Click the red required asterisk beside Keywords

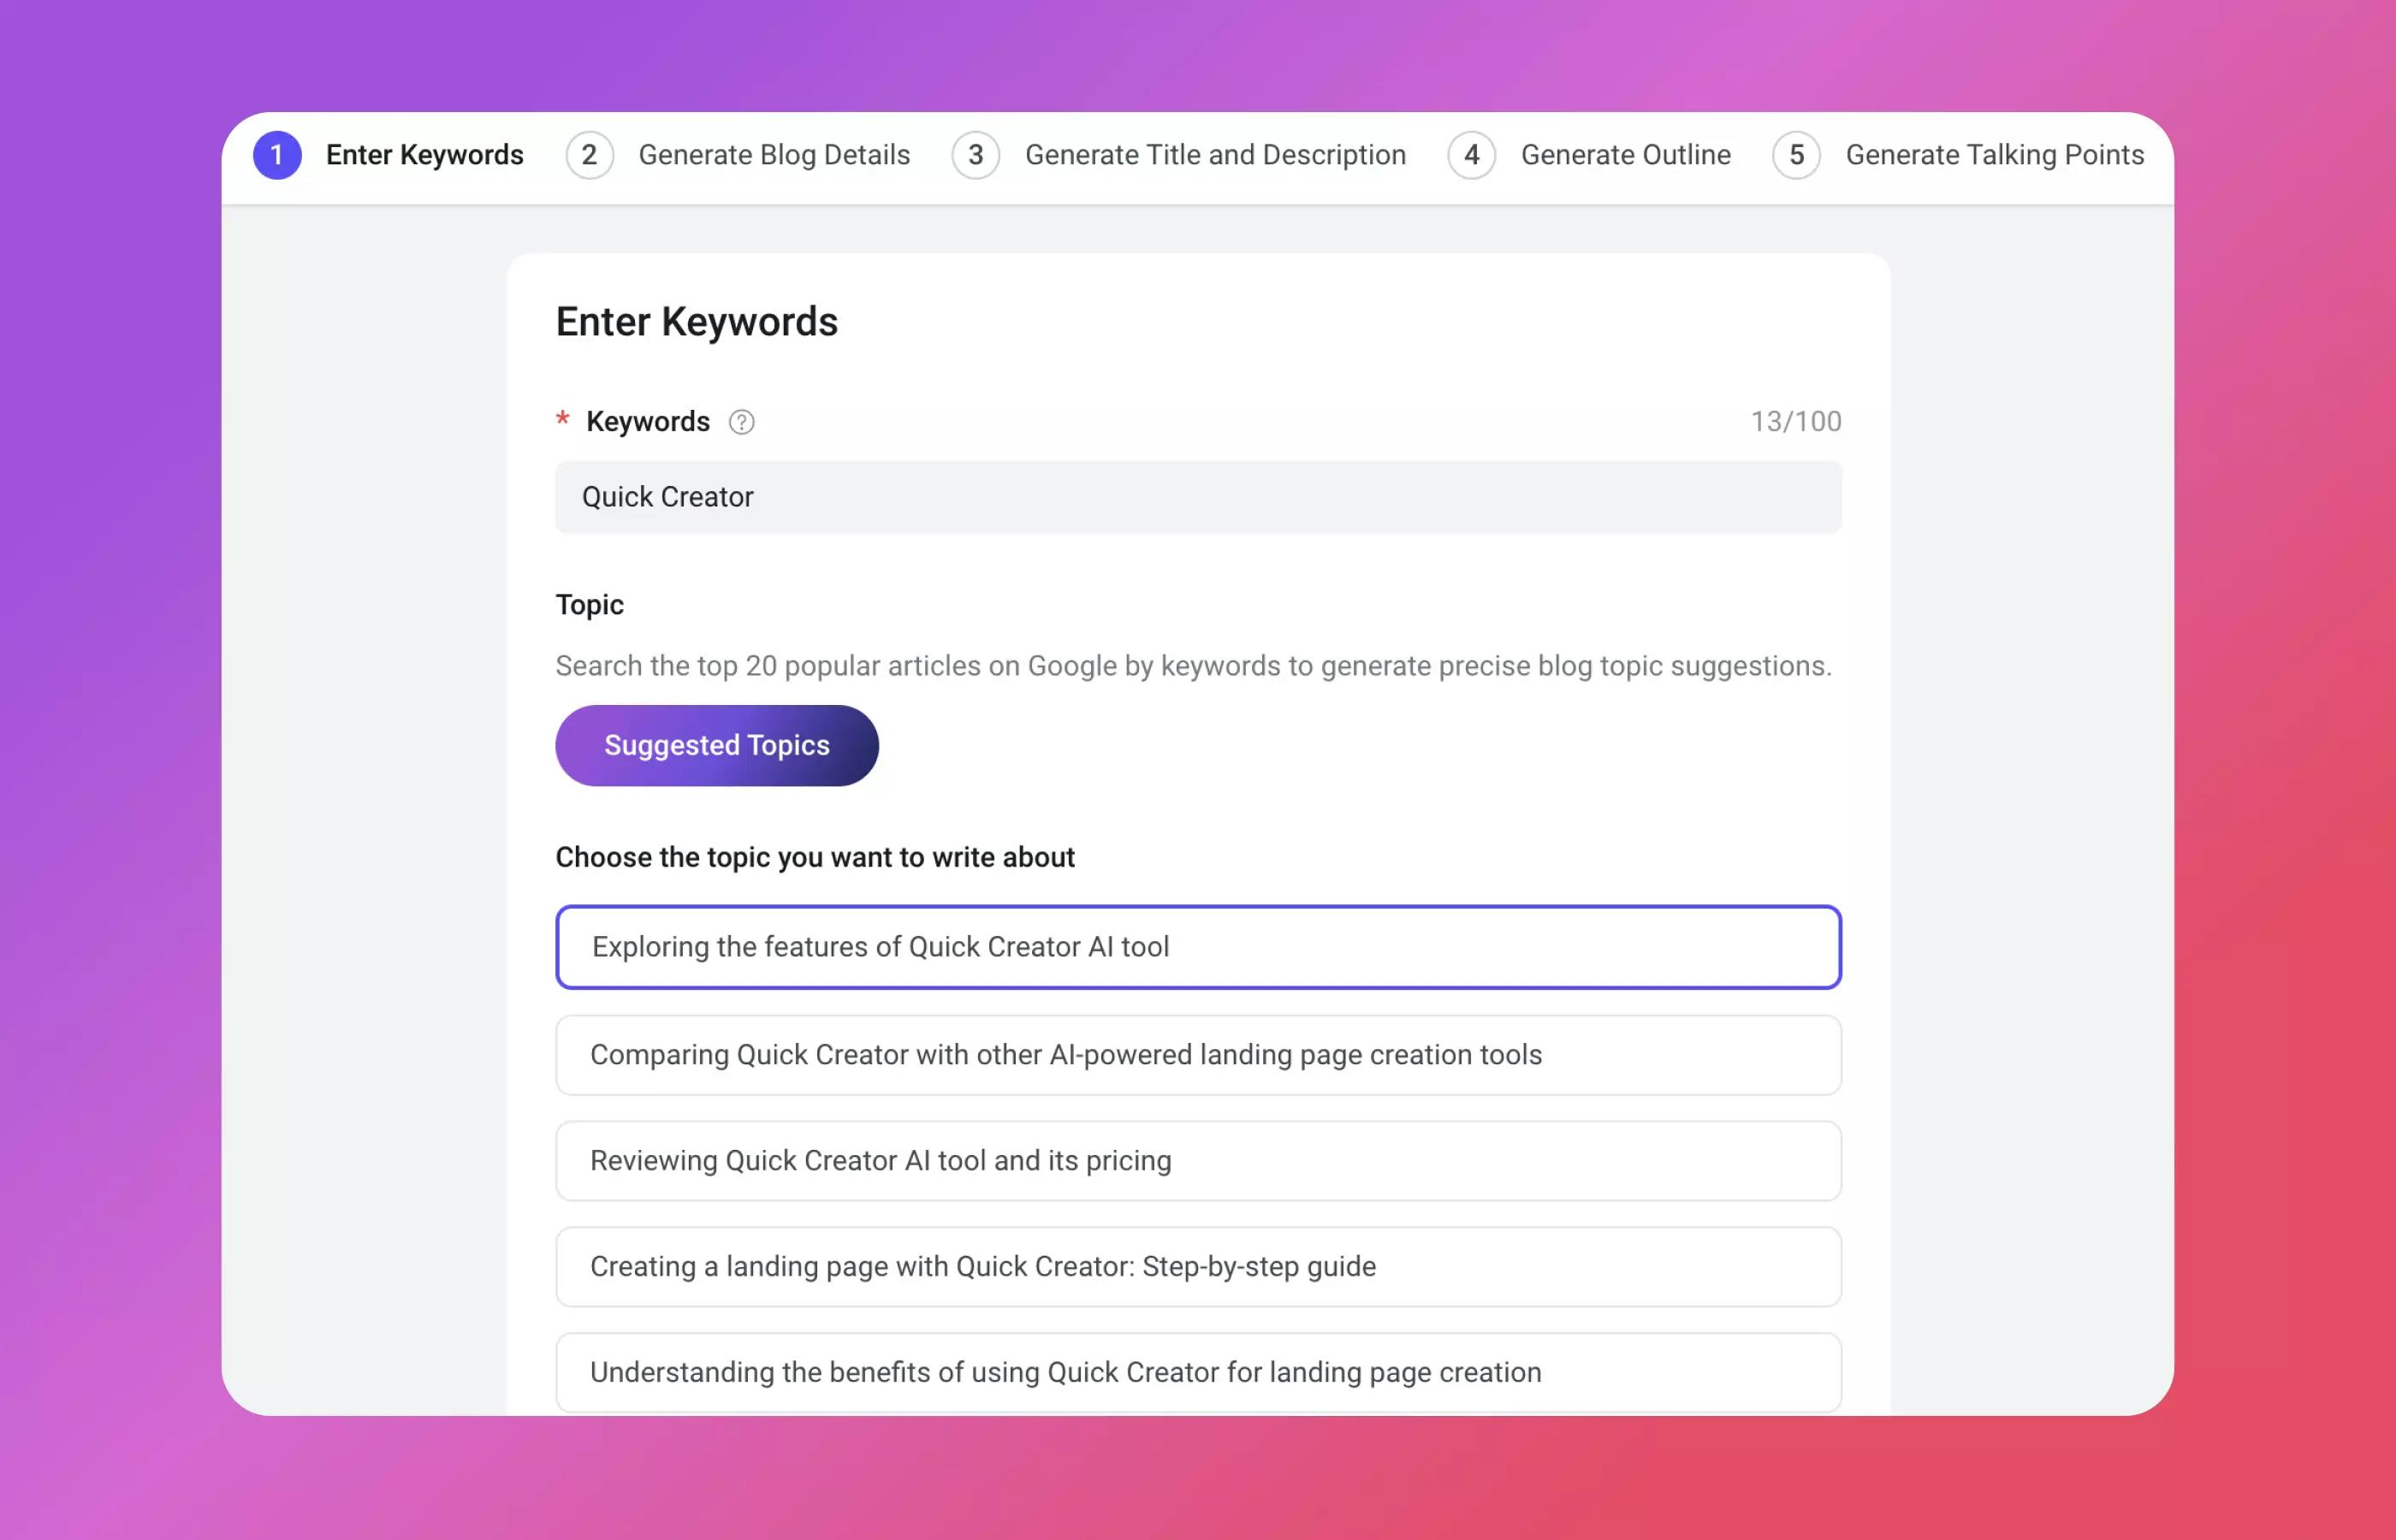563,421
